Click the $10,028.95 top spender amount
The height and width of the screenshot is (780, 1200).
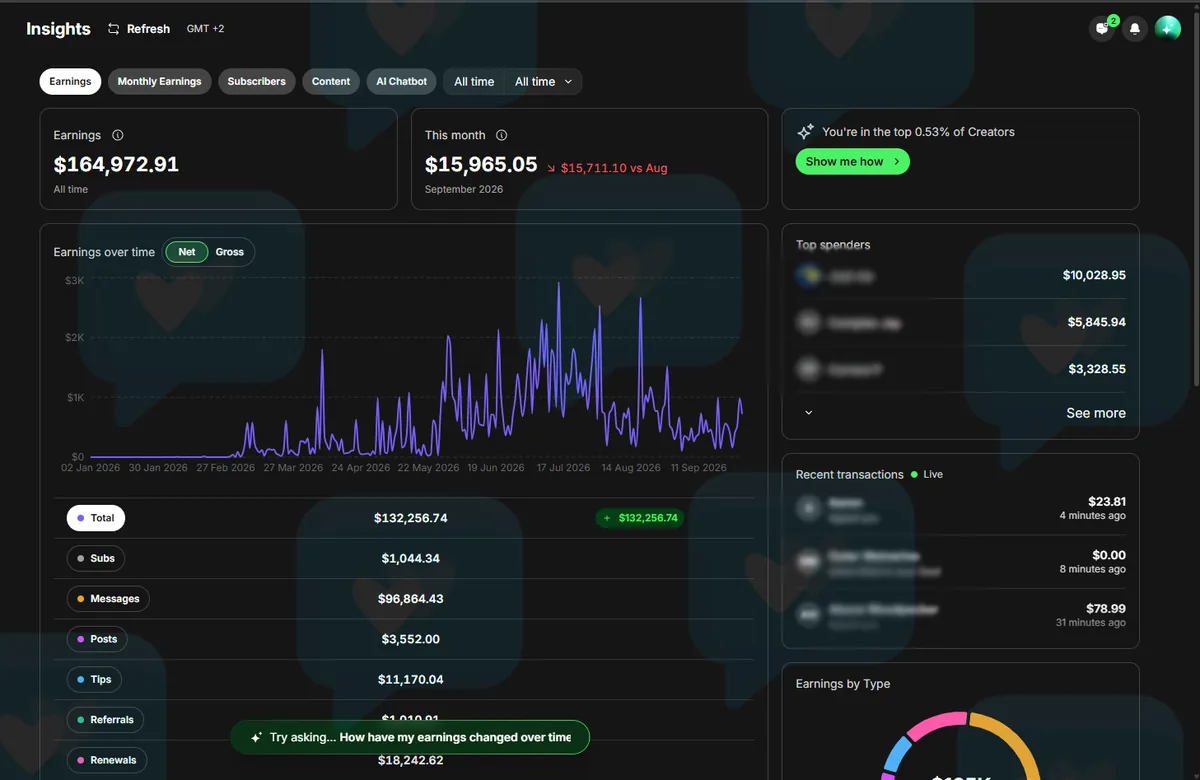pyautogui.click(x=1094, y=275)
